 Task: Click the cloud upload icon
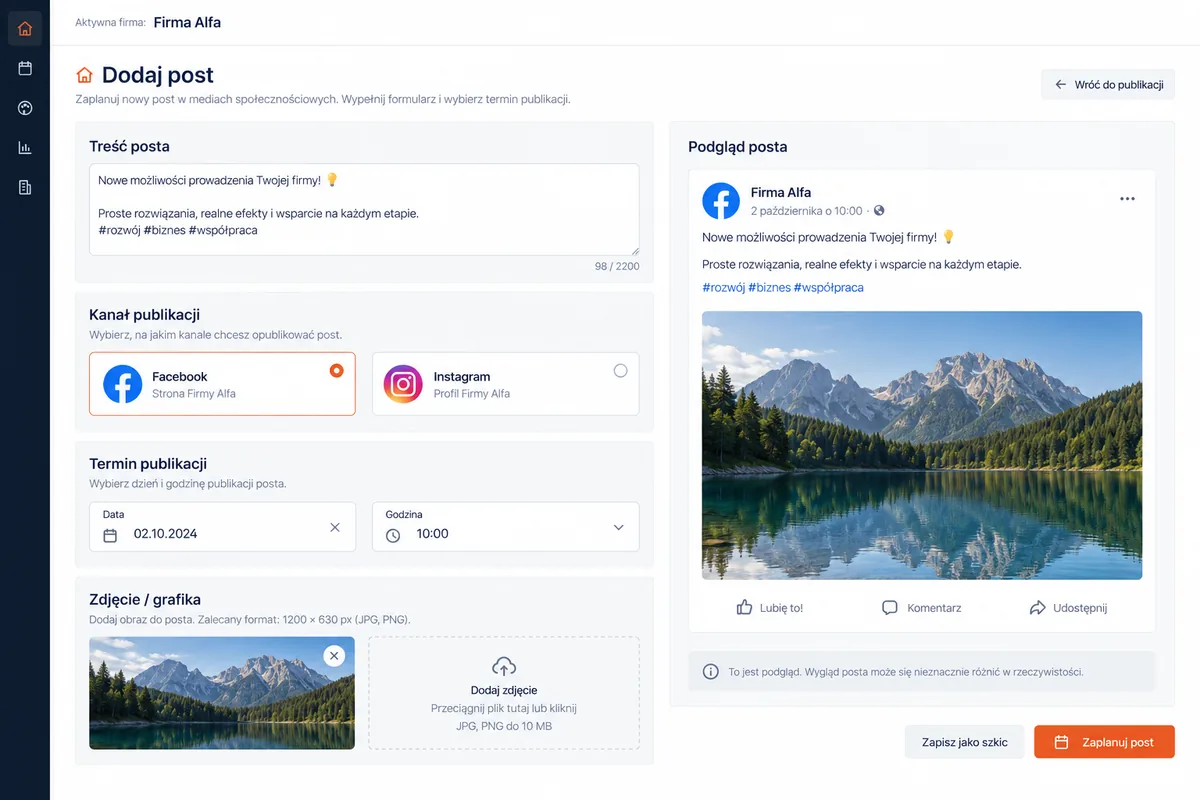tap(504, 666)
